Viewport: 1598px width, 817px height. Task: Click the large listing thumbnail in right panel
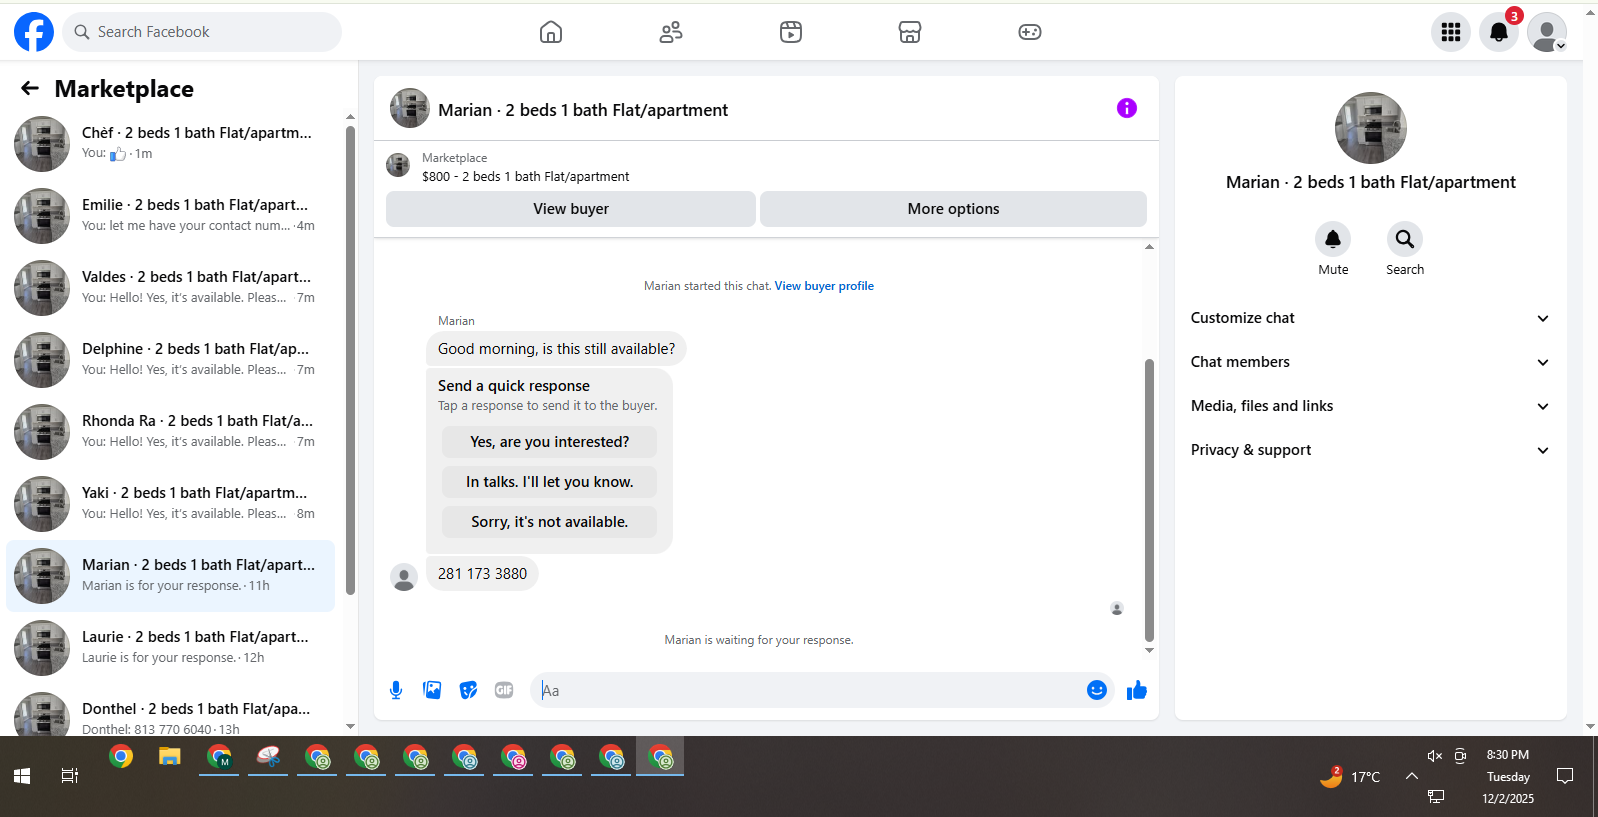1371,128
